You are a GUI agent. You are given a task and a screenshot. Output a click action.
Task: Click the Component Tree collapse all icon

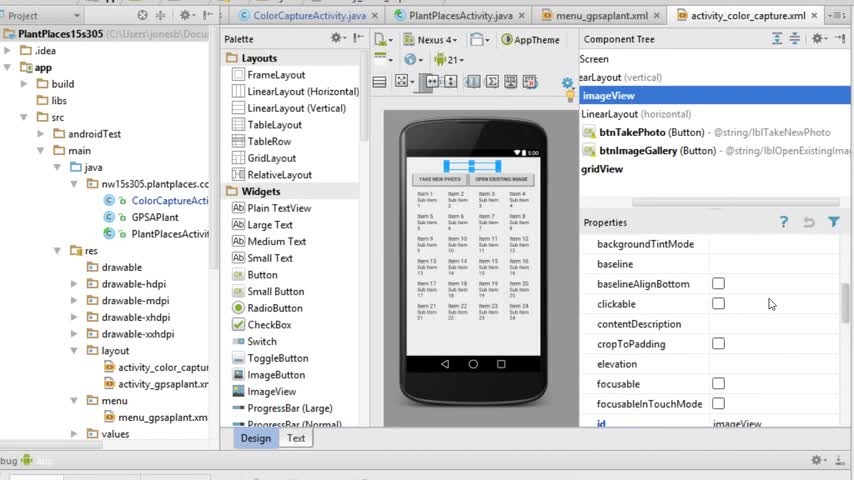[x=795, y=39]
